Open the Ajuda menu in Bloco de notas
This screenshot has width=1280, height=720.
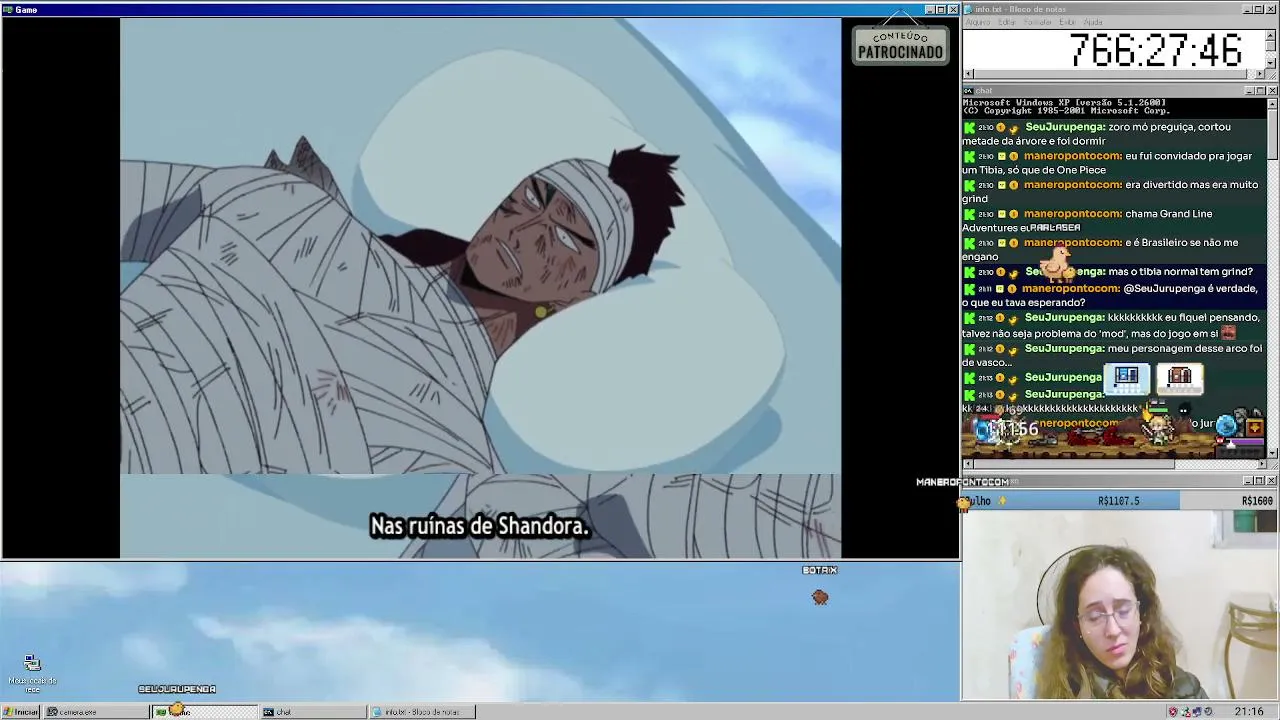point(1093,22)
